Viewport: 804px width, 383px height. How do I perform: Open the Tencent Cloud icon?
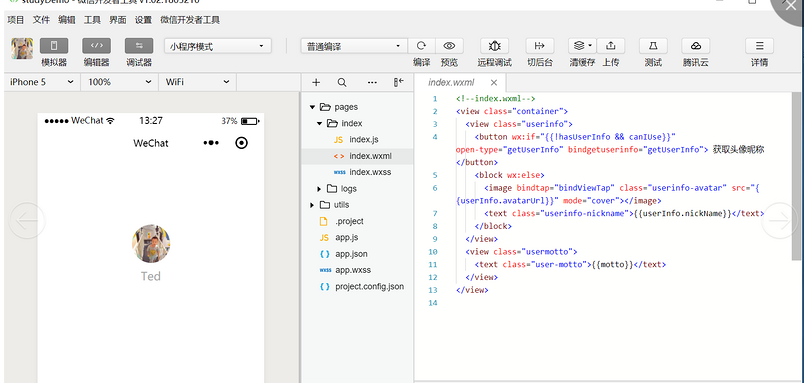[x=696, y=46]
